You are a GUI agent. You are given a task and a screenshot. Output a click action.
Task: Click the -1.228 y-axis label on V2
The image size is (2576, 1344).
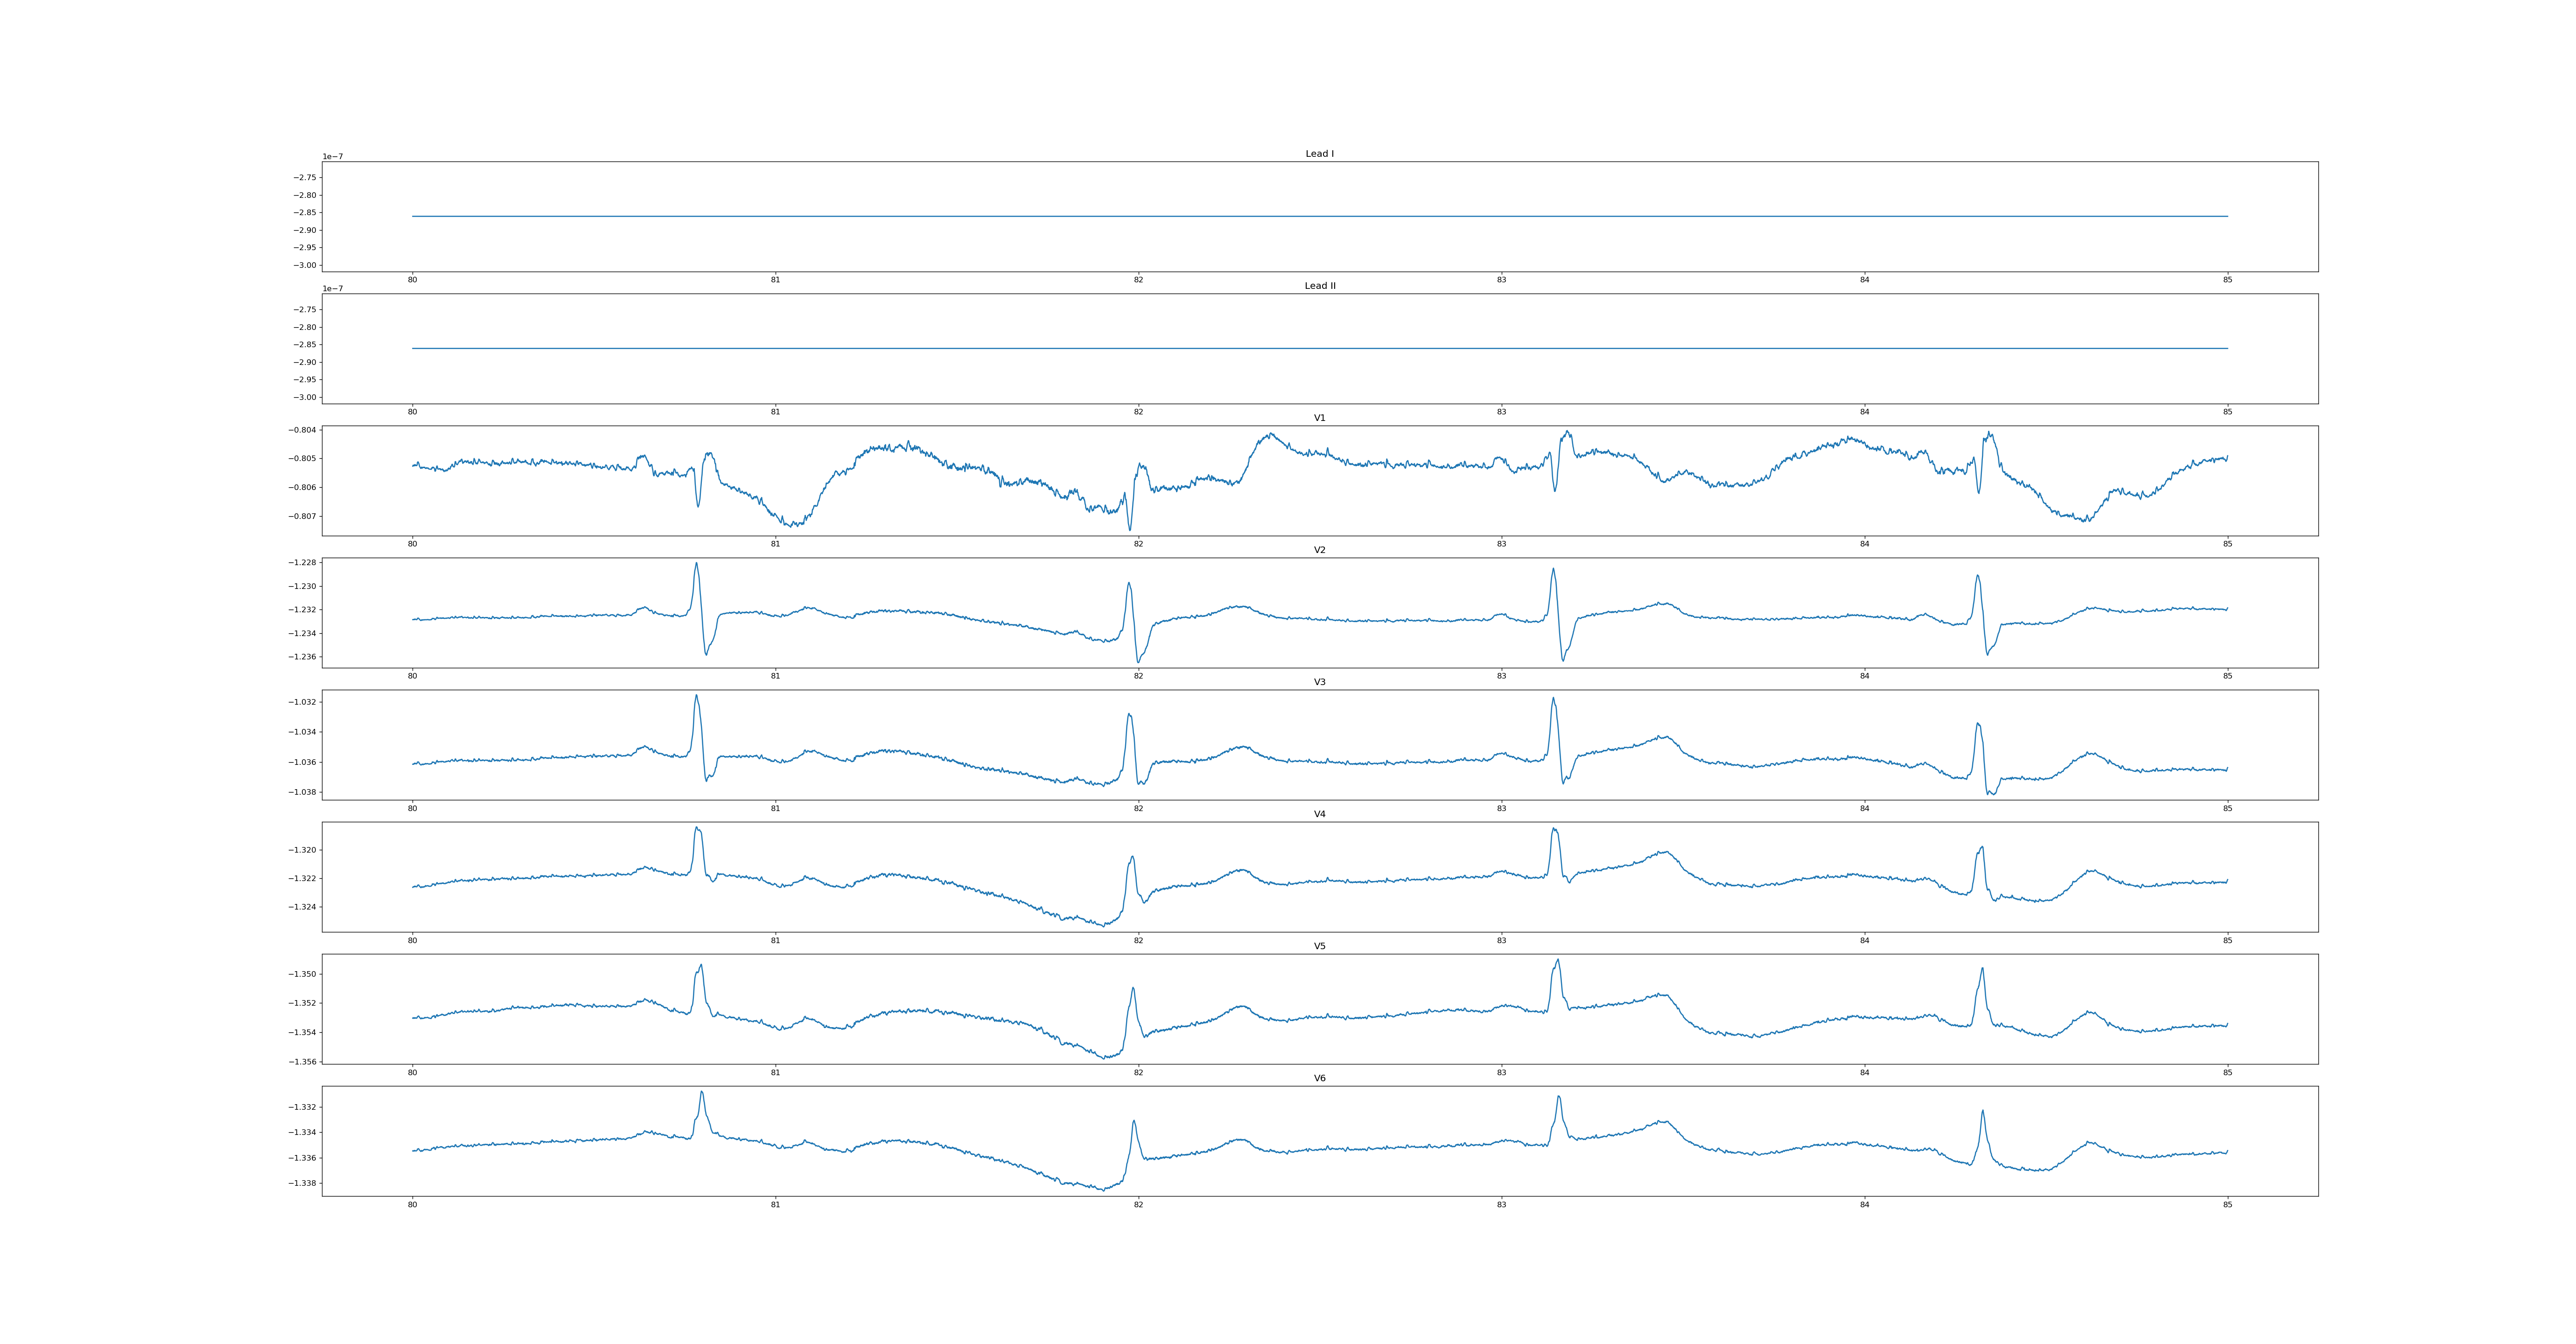pos(302,563)
